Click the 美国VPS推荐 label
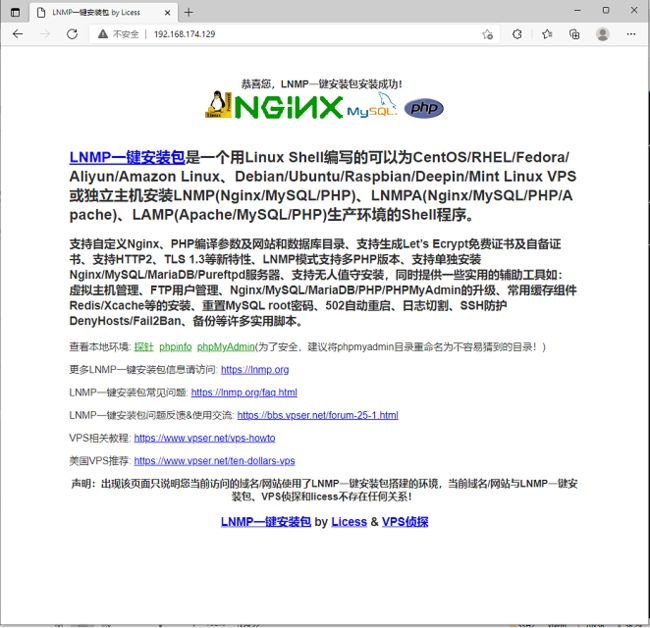The height and width of the screenshot is (628, 650). coord(100,461)
